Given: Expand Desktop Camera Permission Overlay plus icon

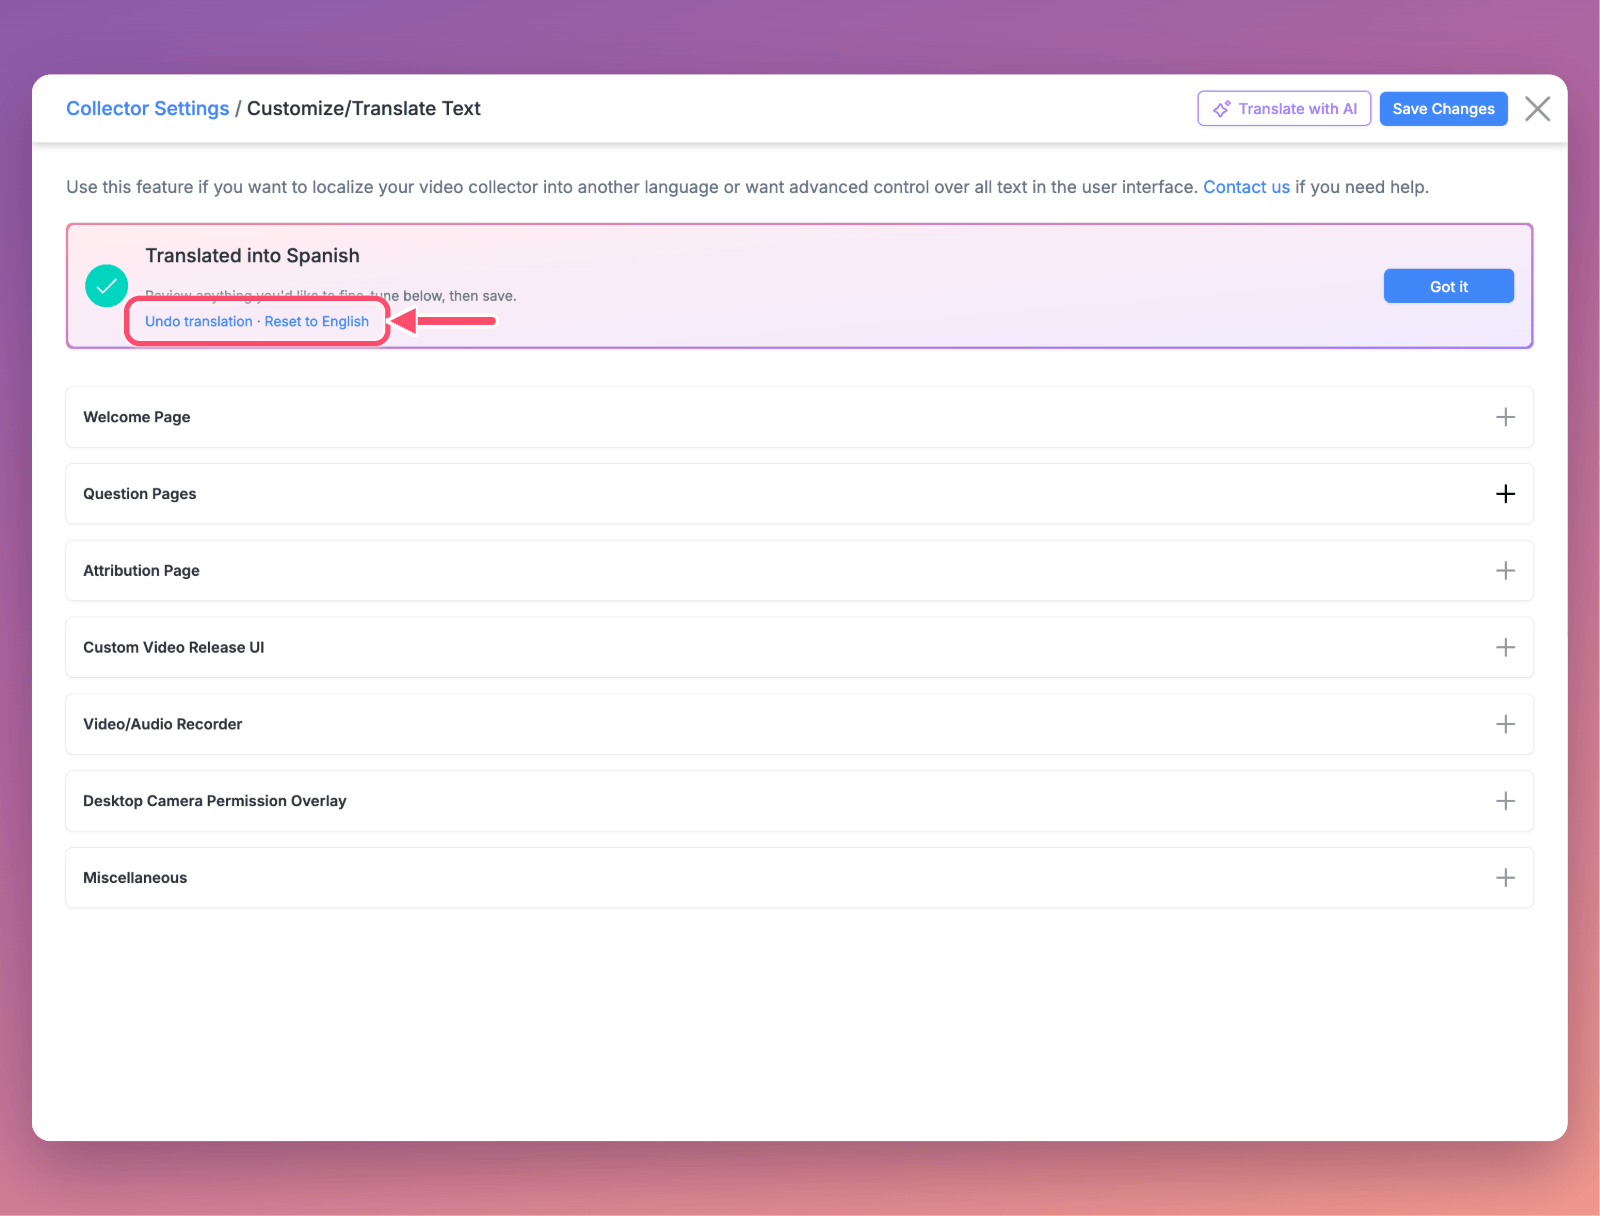Looking at the screenshot, I should click(1505, 801).
